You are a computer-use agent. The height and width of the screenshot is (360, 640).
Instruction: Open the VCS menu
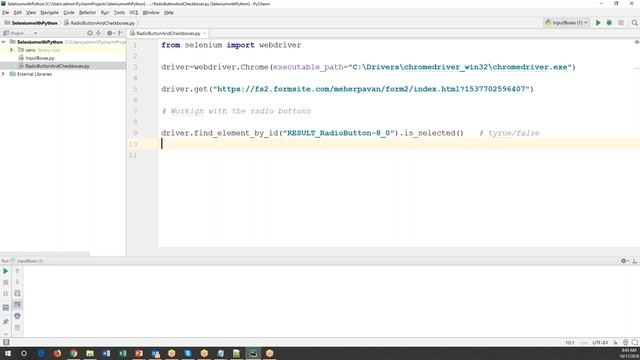(x=133, y=13)
